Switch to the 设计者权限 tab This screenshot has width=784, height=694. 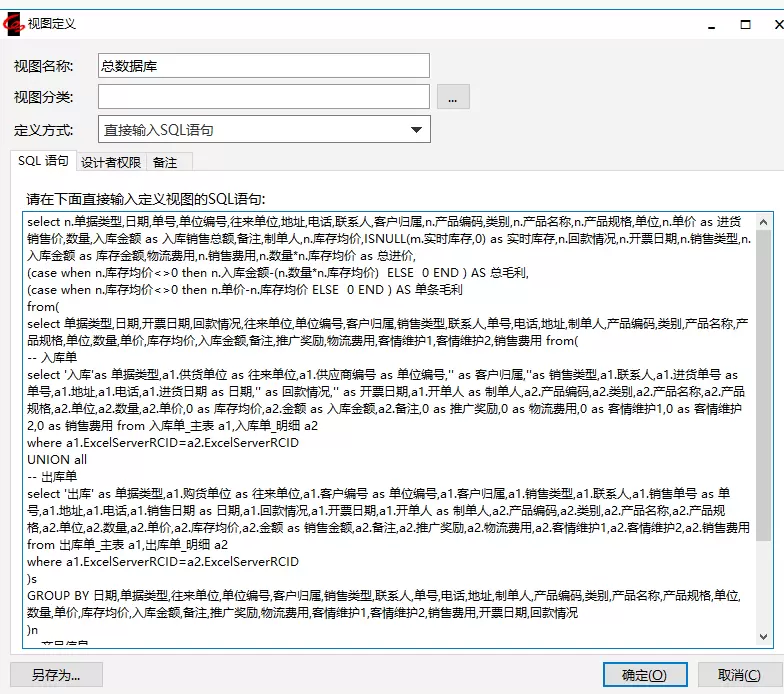click(111, 162)
